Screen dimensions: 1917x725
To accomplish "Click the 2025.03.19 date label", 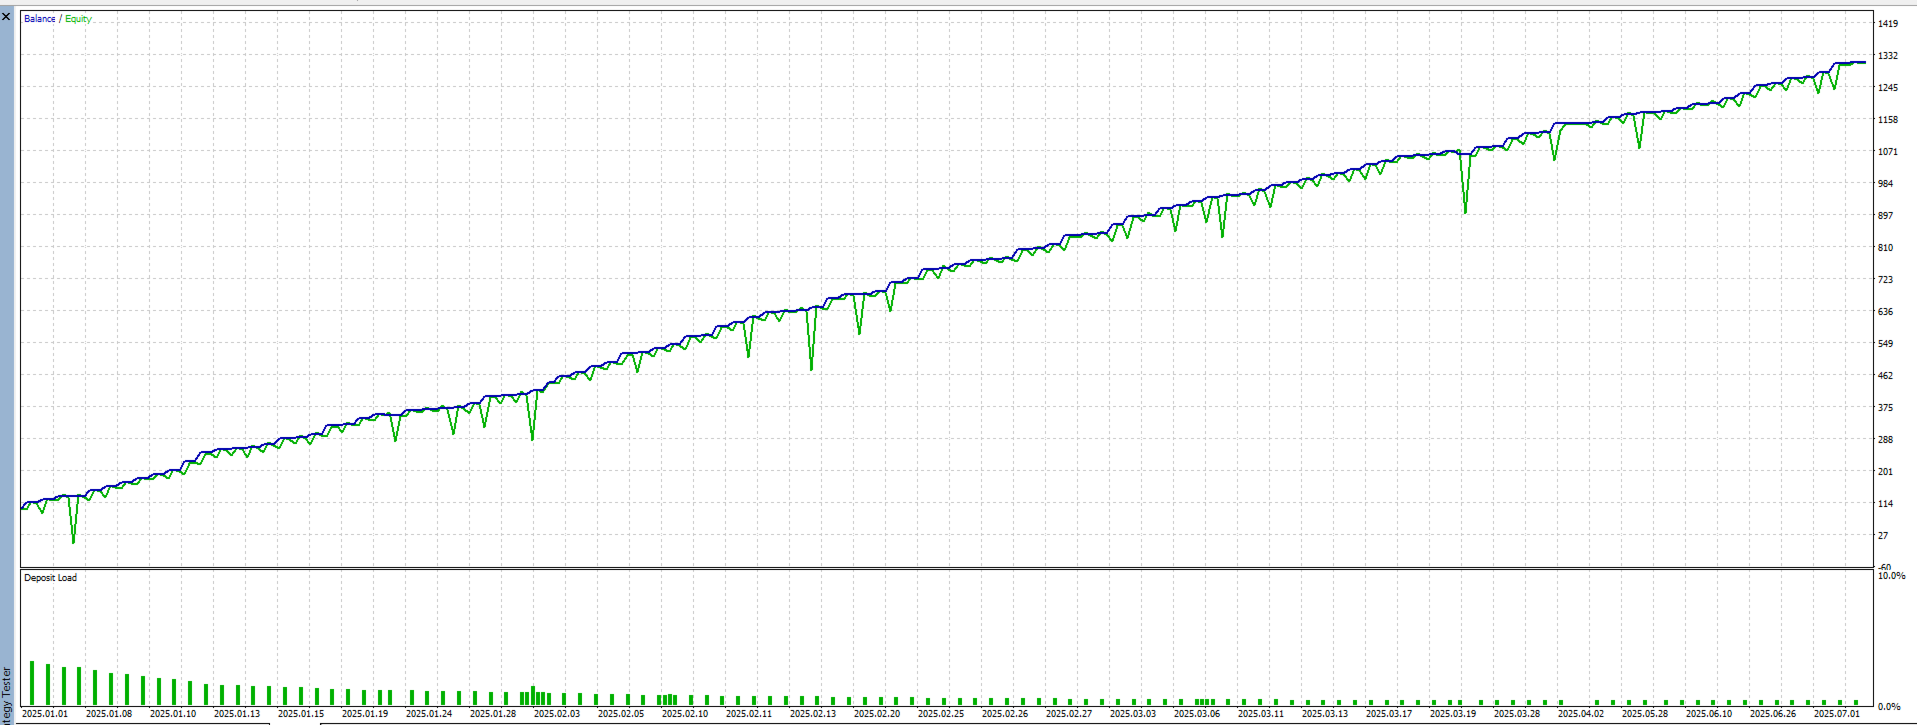I will click(x=1453, y=714).
